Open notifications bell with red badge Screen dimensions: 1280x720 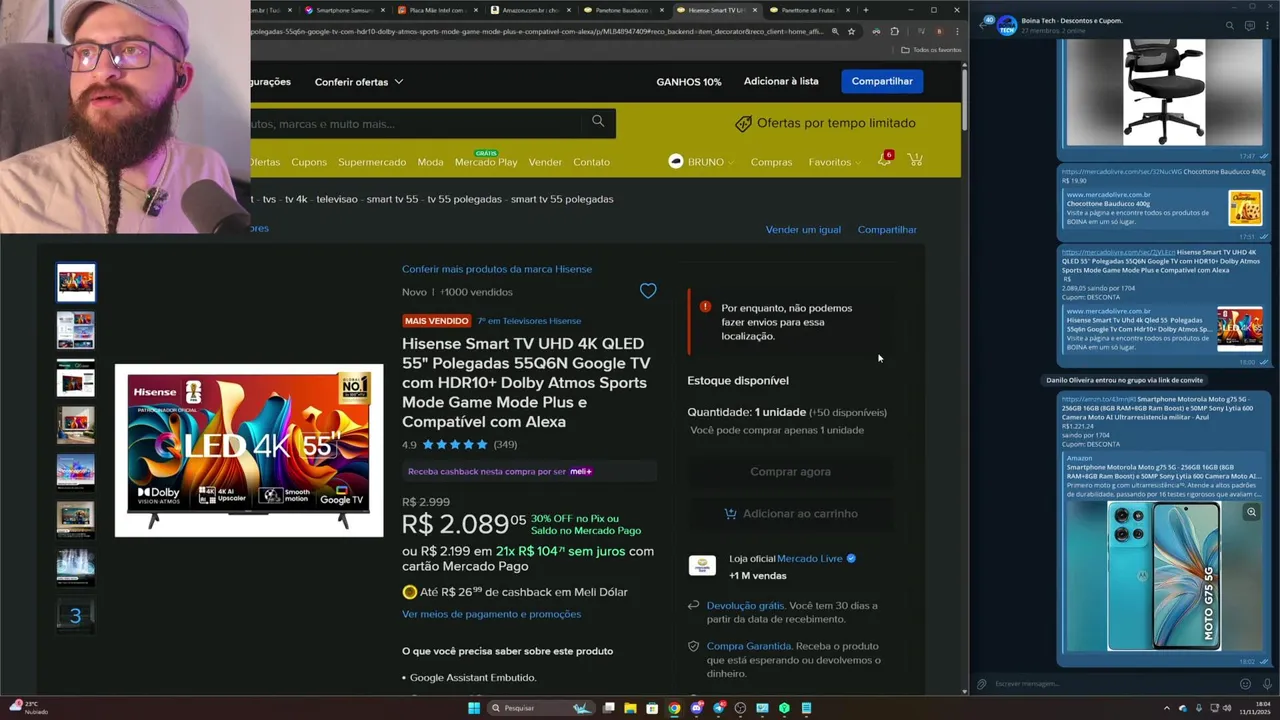pyautogui.click(x=885, y=159)
